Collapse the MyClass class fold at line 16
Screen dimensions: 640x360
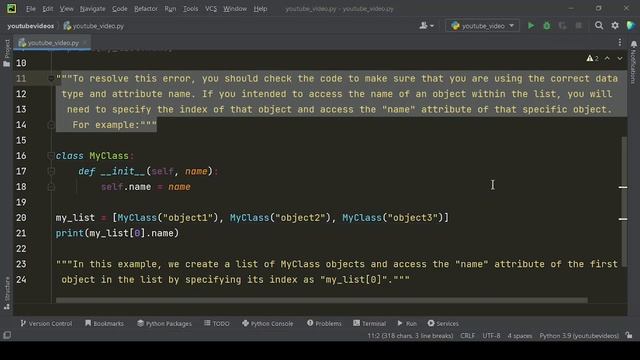click(x=51, y=156)
